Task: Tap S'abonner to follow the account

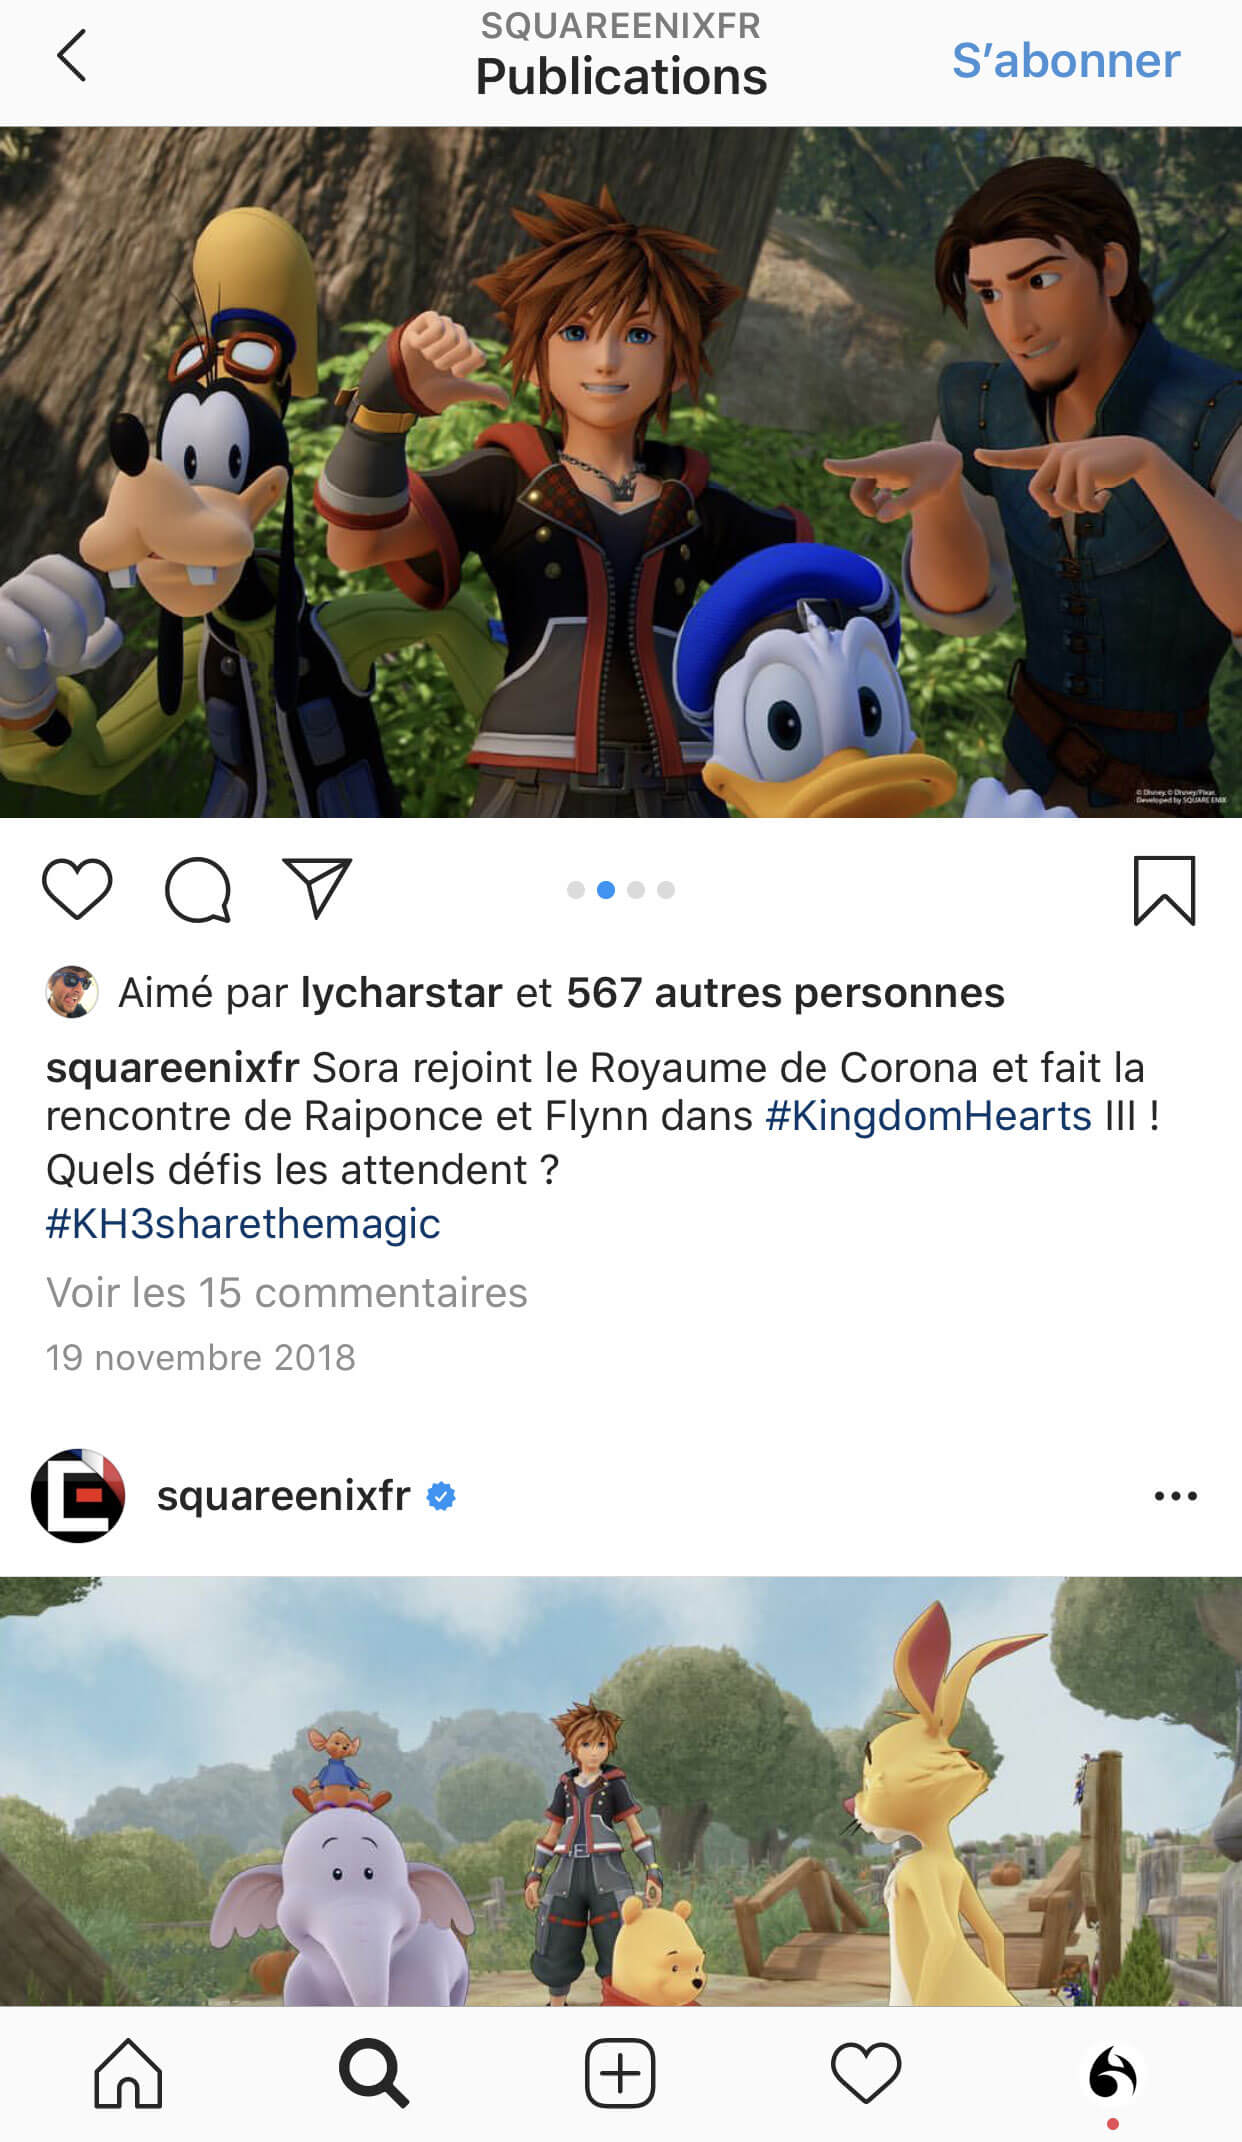Action: click(1066, 60)
